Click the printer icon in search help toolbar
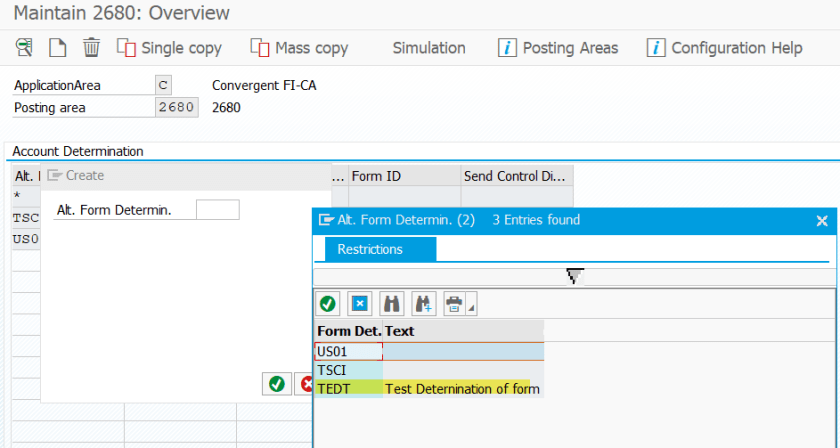Viewport: 840px width, 448px height. [x=455, y=302]
